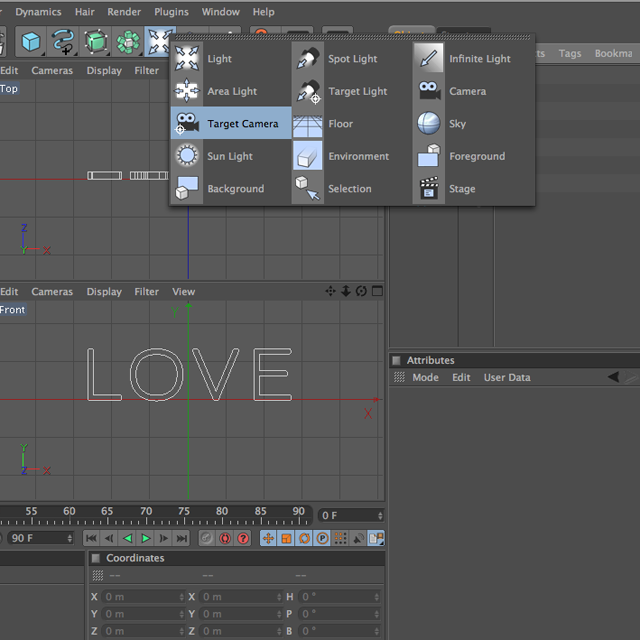Add a Stage object

click(473, 189)
